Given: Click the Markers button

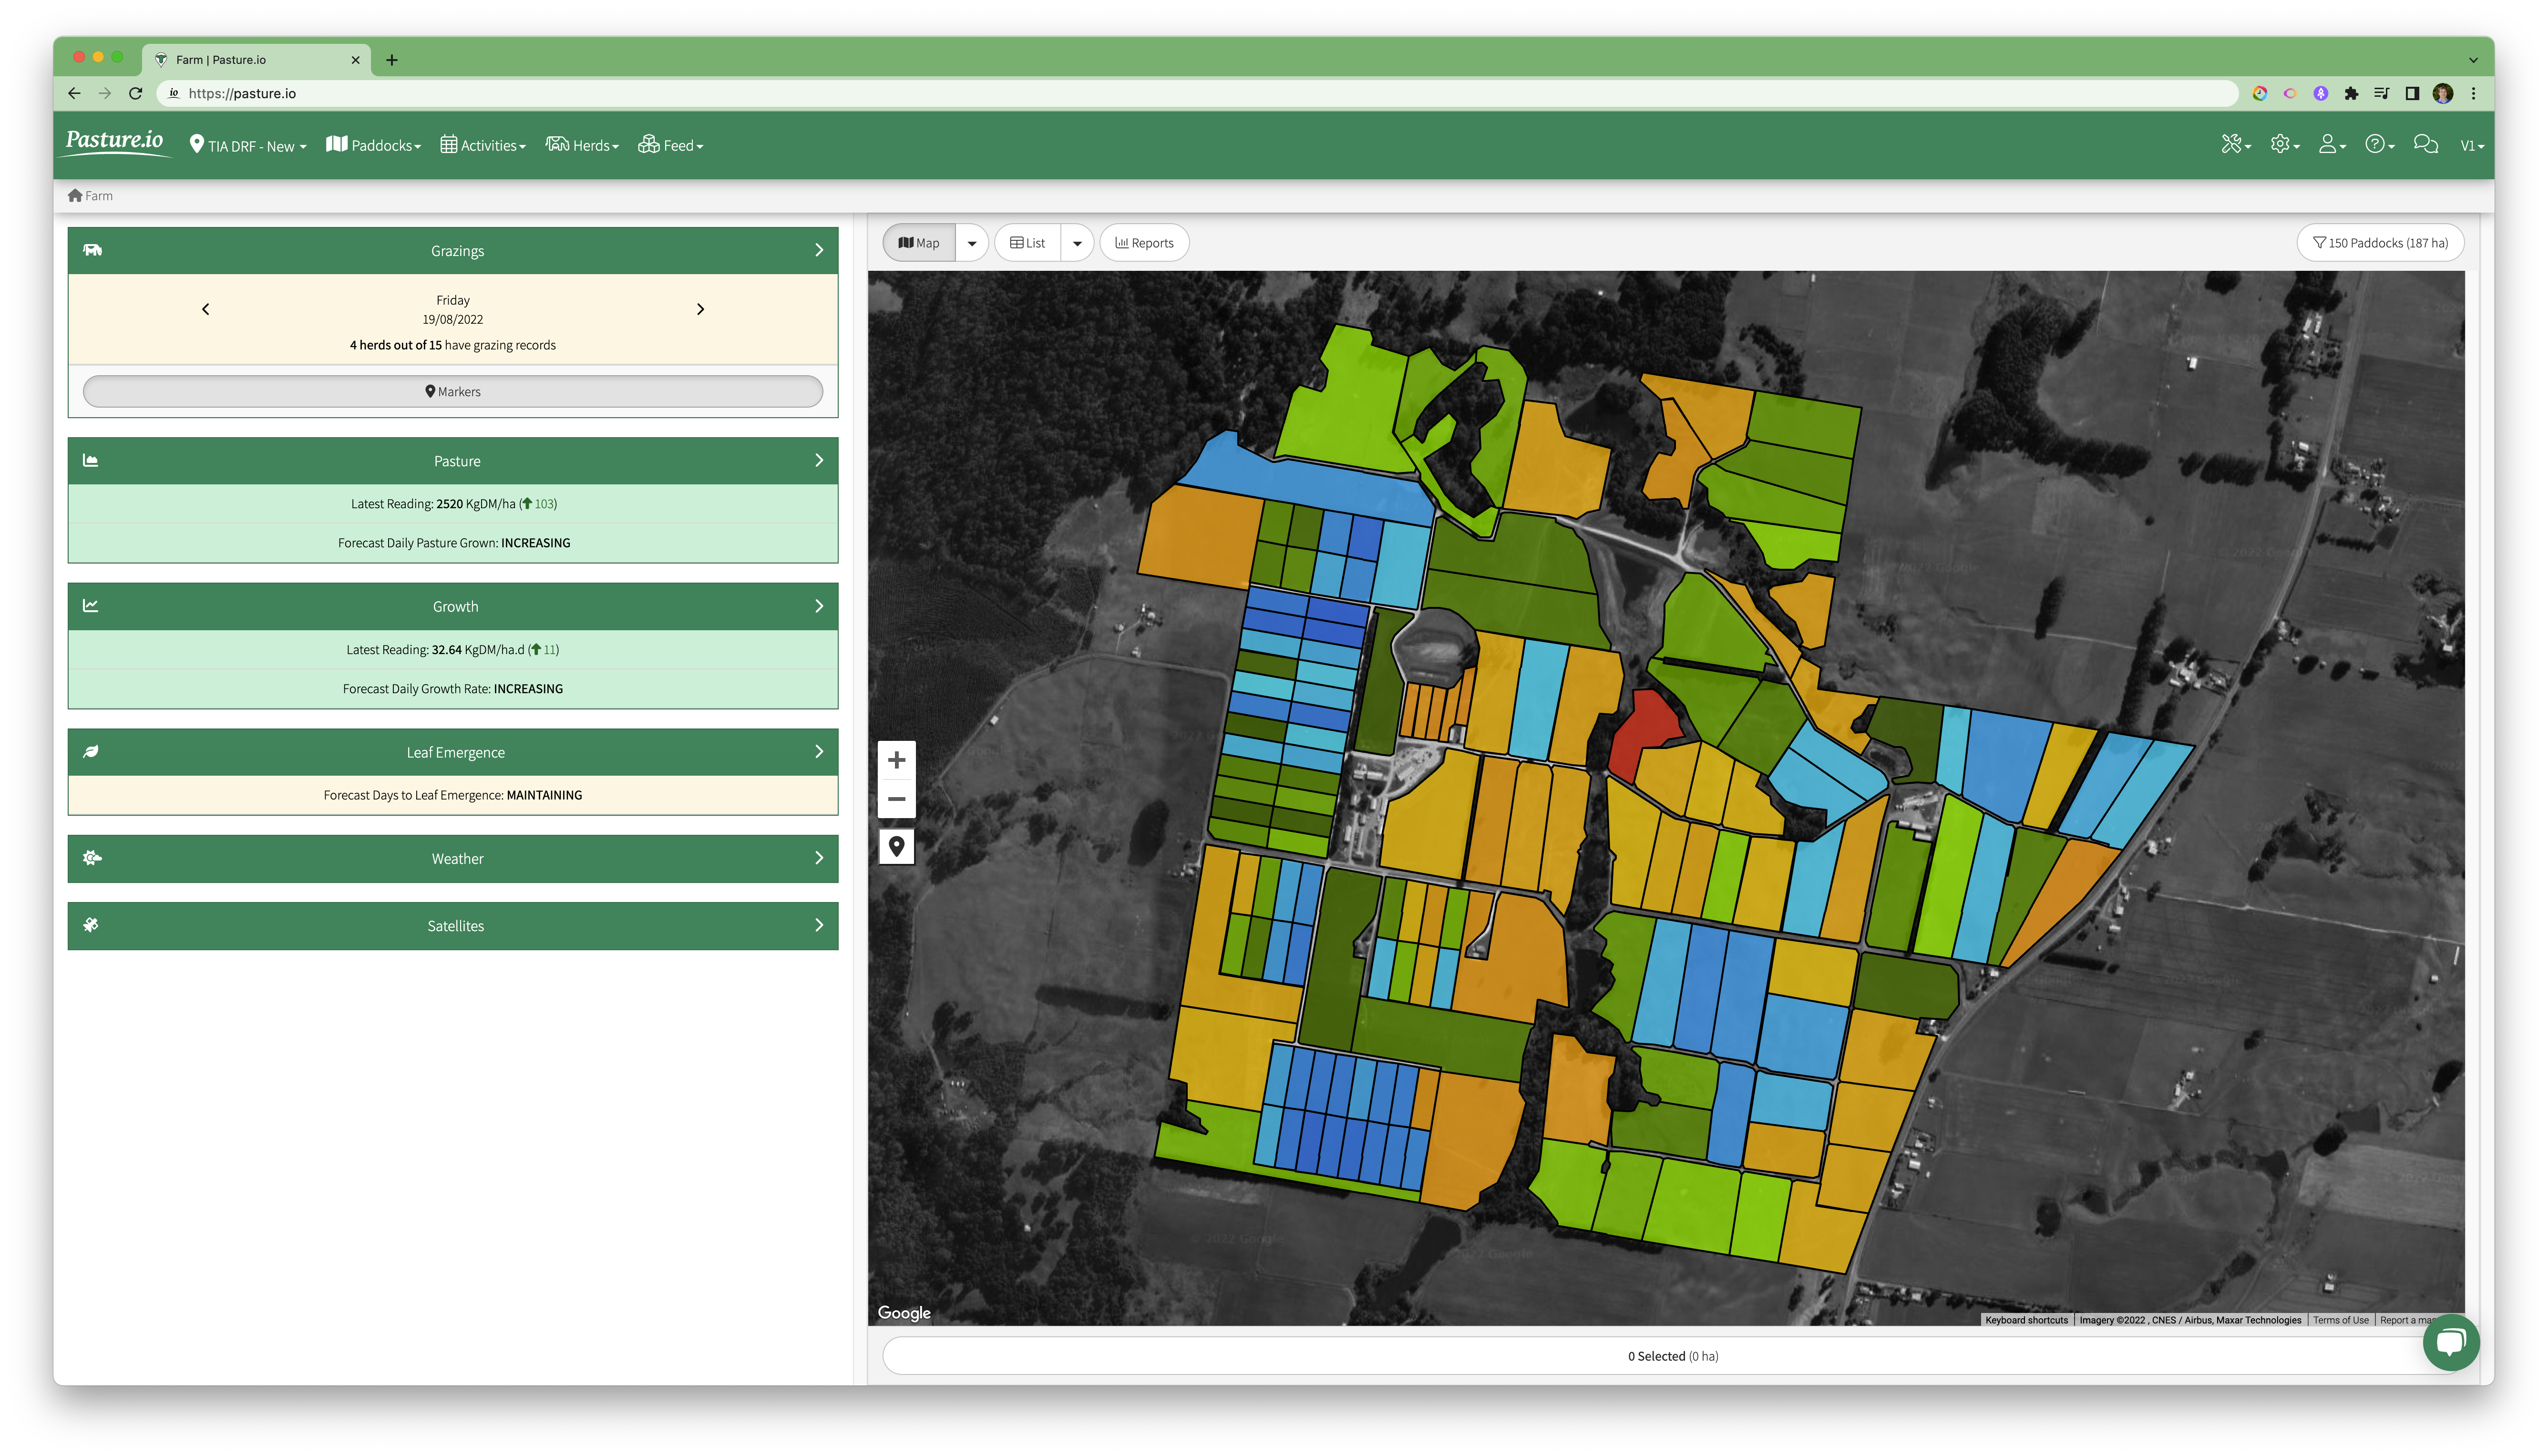Looking at the screenshot, I should point(453,392).
